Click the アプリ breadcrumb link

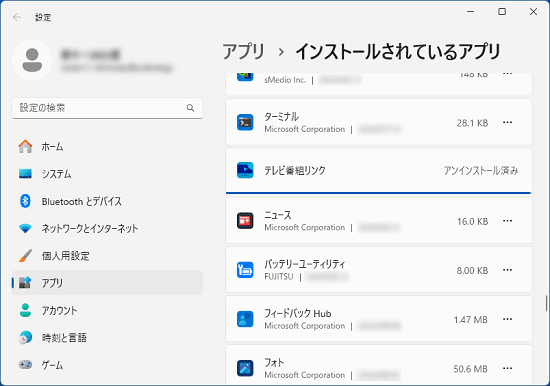coord(243,52)
